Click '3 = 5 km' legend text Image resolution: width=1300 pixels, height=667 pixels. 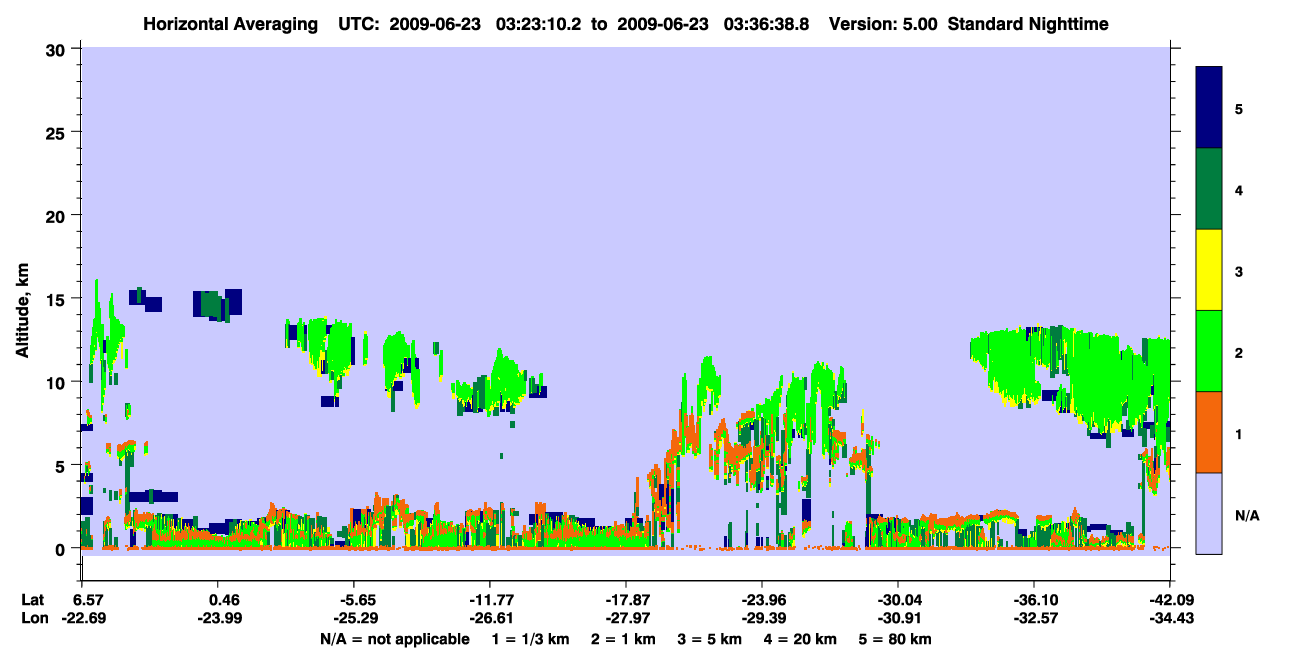coord(712,639)
